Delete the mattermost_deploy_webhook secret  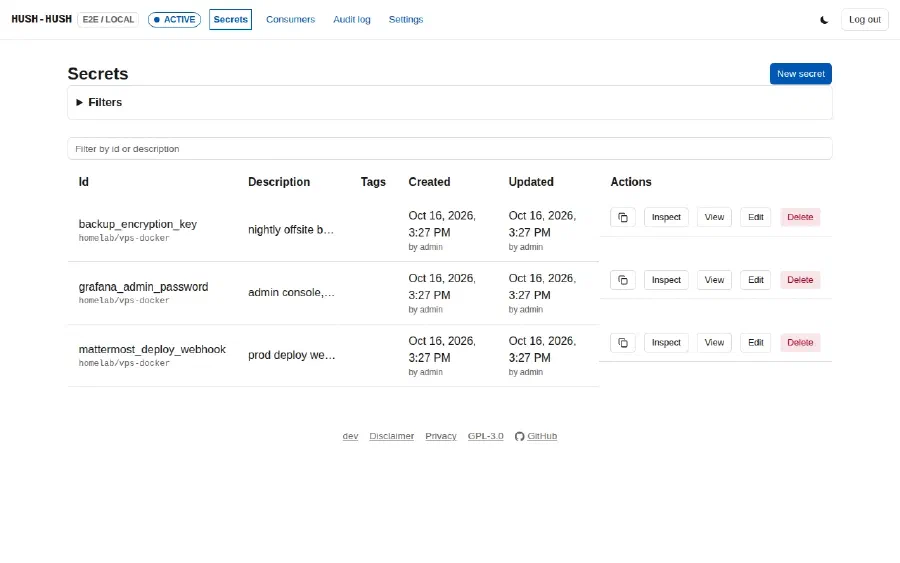click(800, 343)
